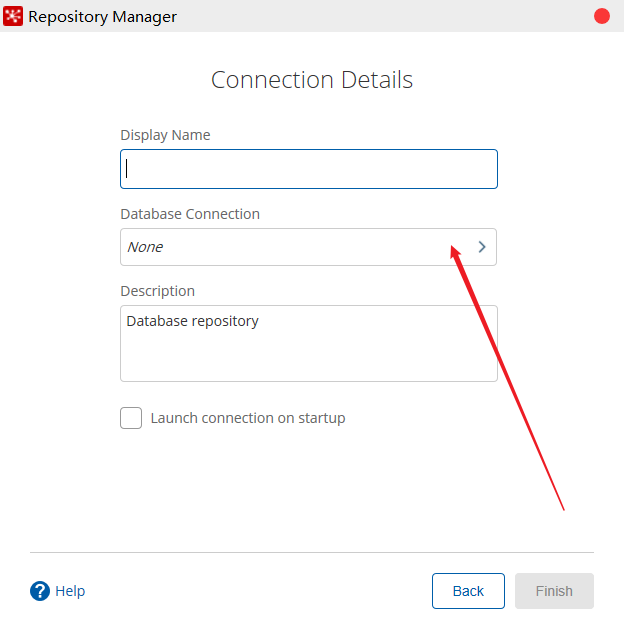Click the "Description" field label
The height and width of the screenshot is (627, 624).
(x=157, y=291)
